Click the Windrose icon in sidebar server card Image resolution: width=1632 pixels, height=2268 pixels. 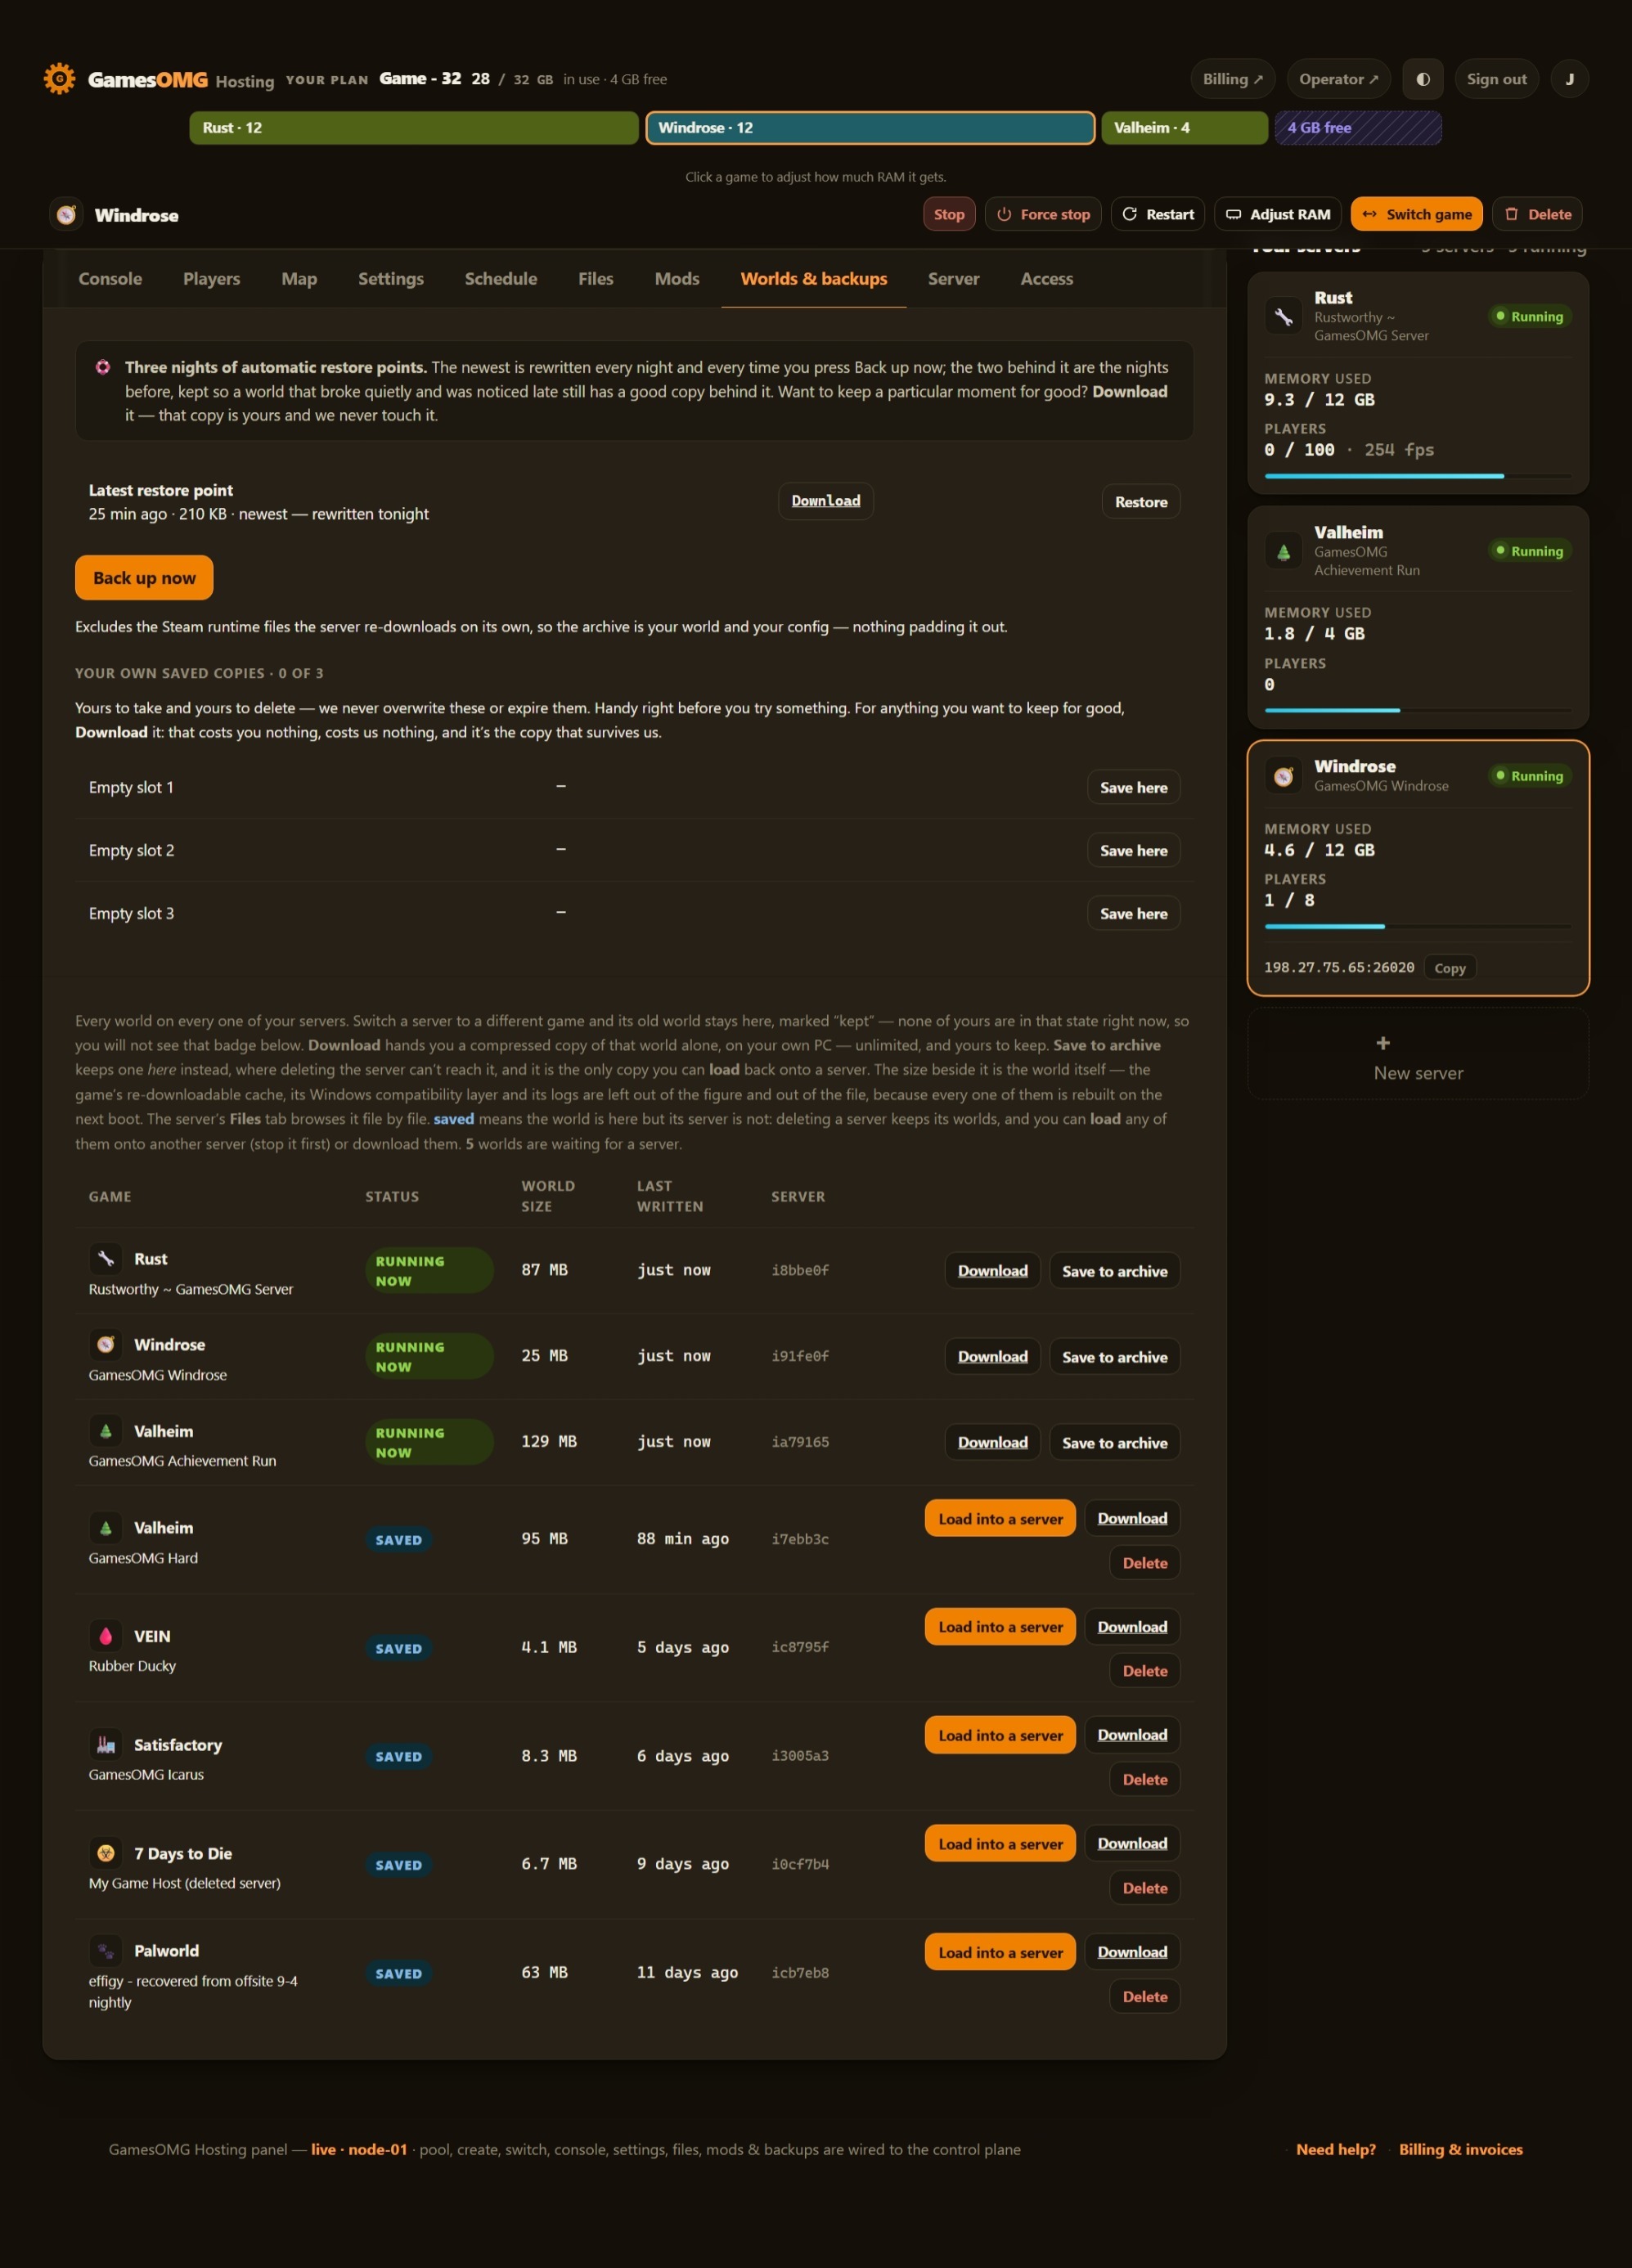(x=1283, y=776)
